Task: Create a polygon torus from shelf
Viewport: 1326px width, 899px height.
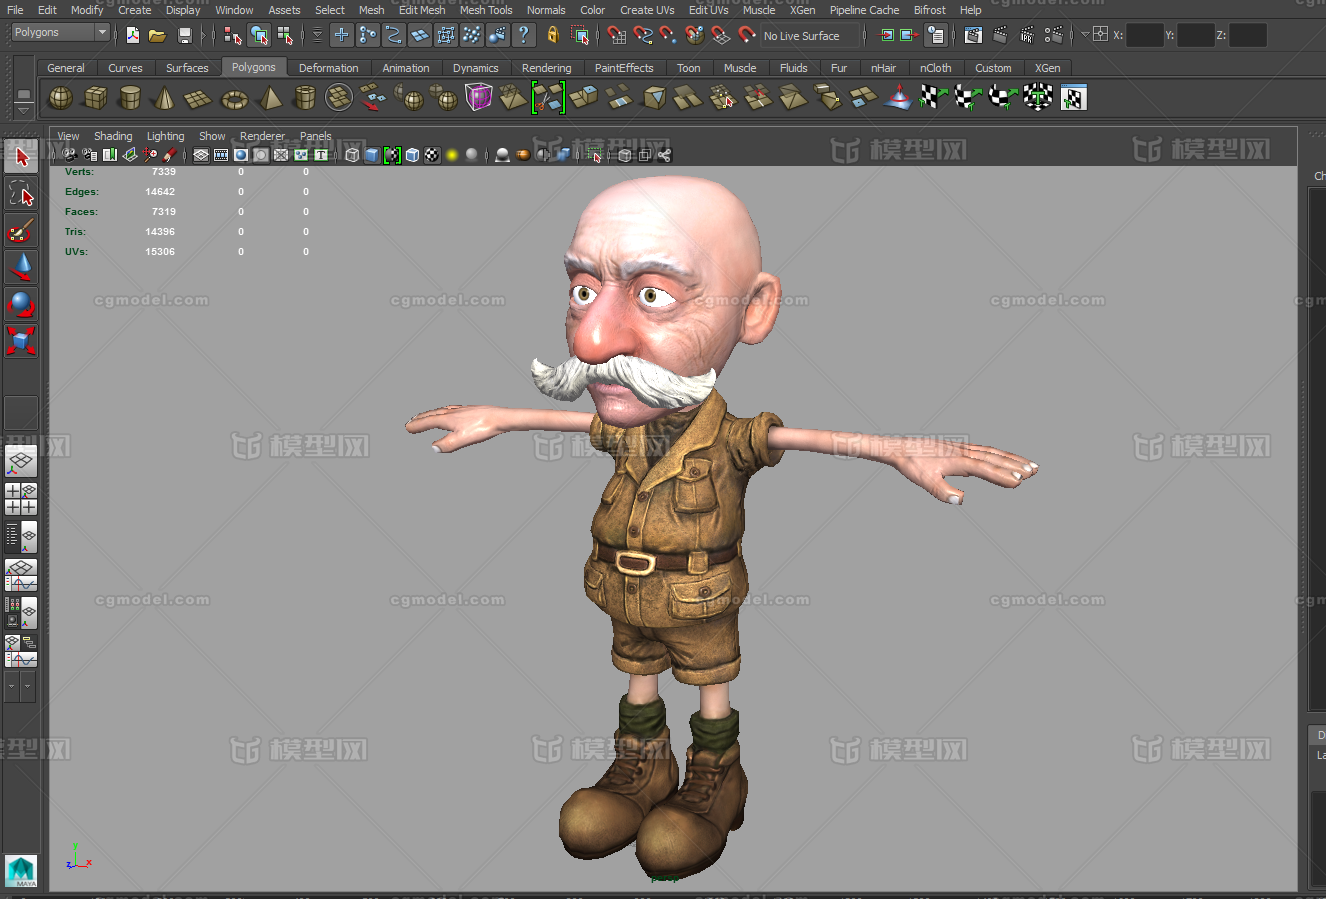Action: [x=234, y=97]
